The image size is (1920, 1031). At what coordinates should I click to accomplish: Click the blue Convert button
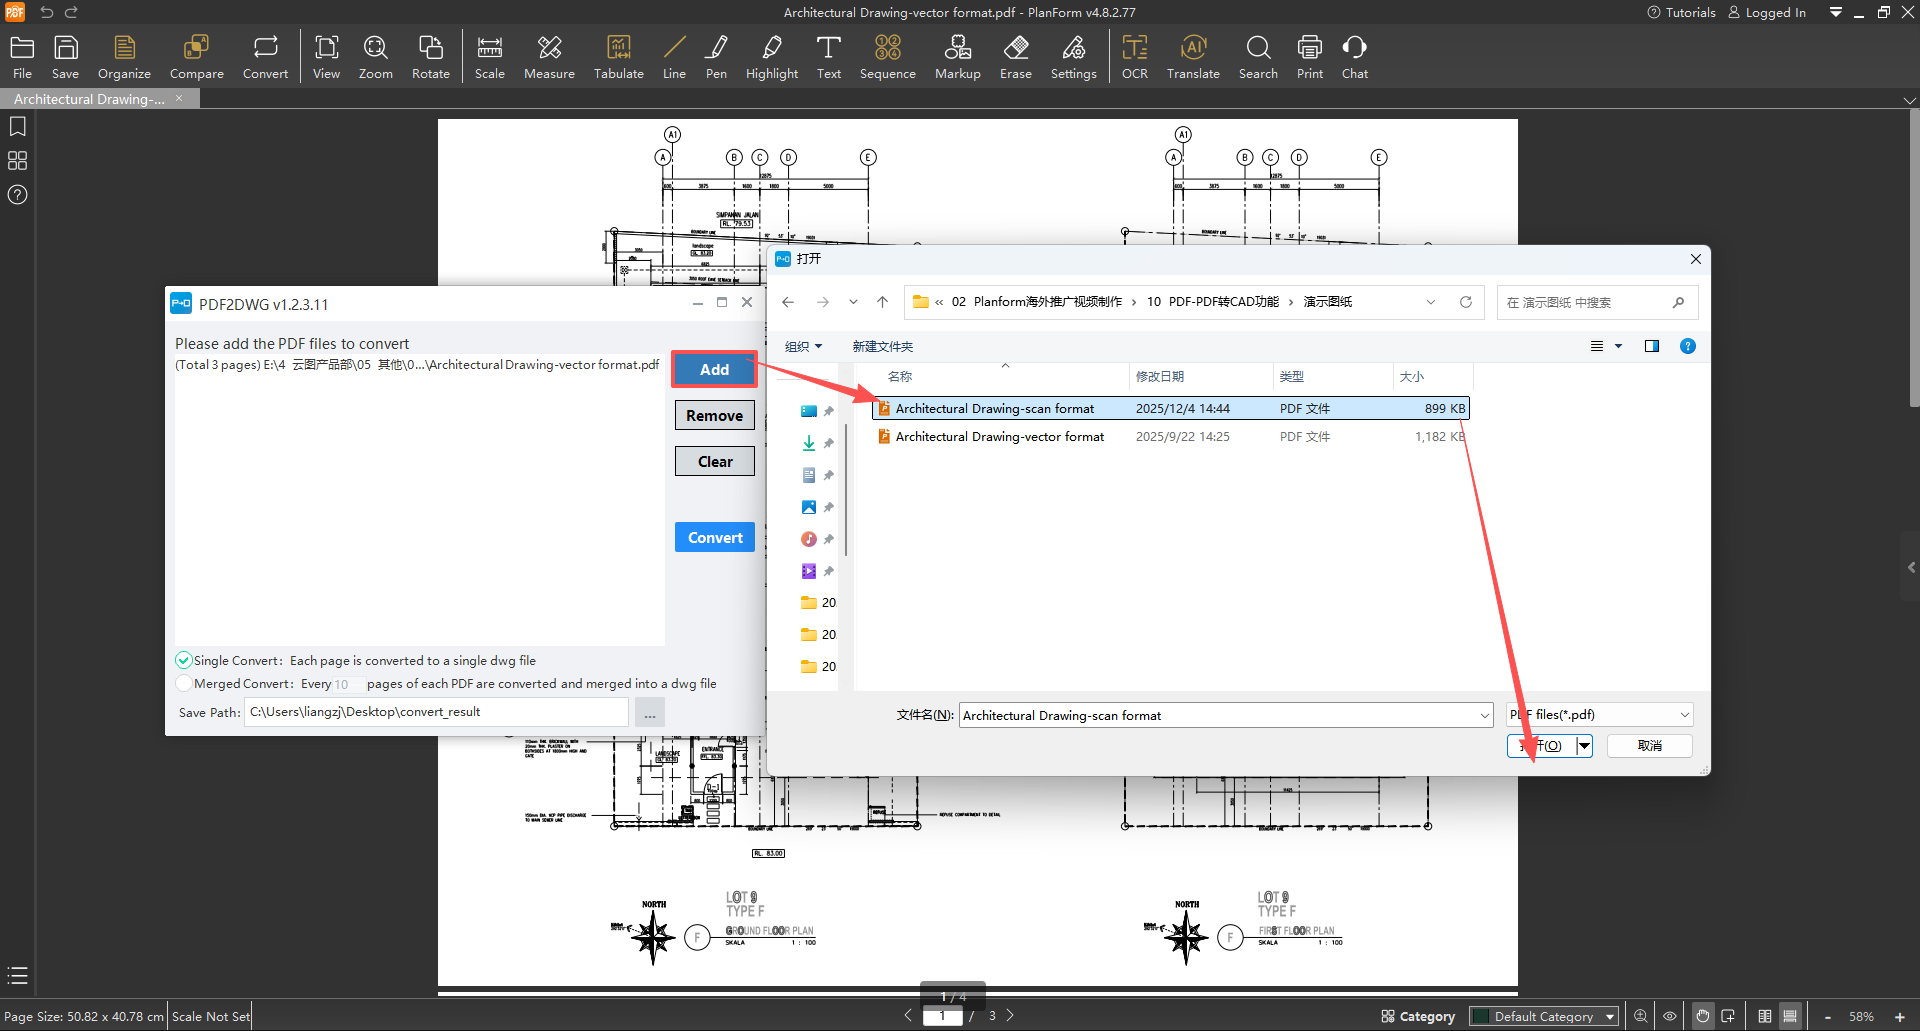714,538
